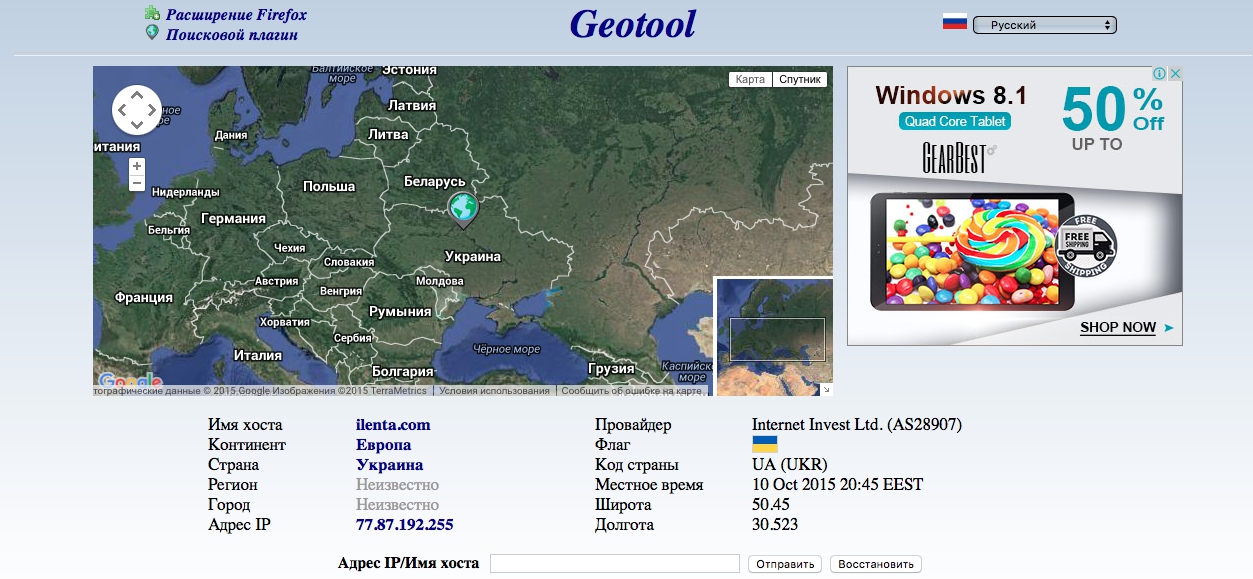Open the Русский language dropdown

[x=1044, y=25]
